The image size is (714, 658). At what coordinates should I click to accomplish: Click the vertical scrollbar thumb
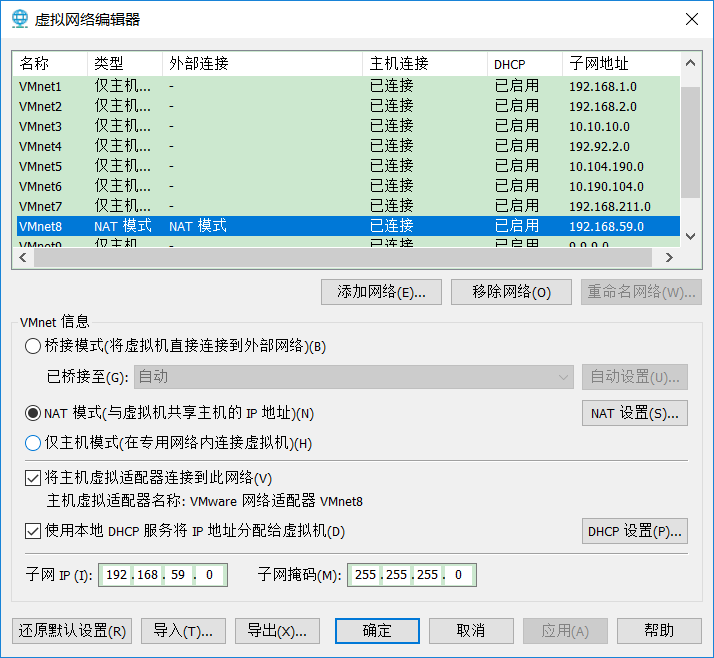point(690,142)
